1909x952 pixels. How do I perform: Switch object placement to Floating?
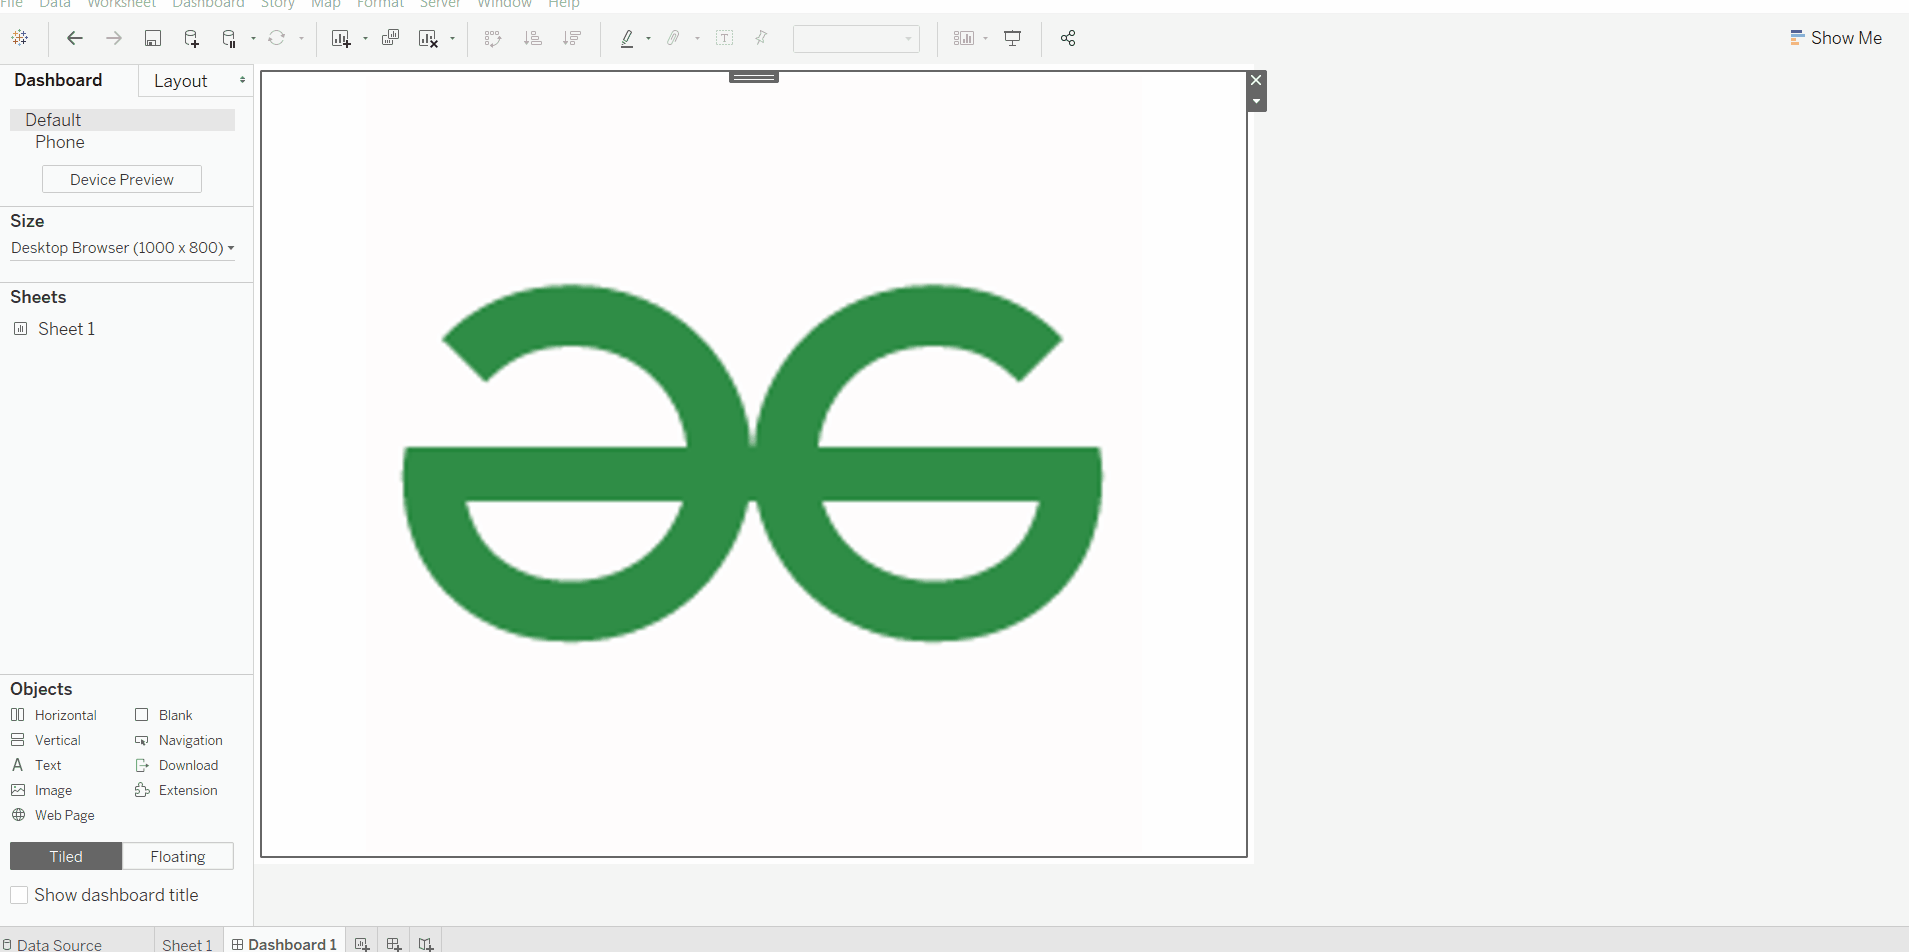(x=178, y=856)
